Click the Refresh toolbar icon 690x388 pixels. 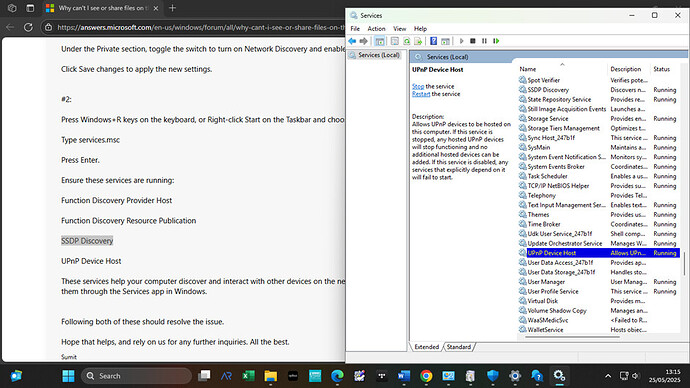pos(407,41)
